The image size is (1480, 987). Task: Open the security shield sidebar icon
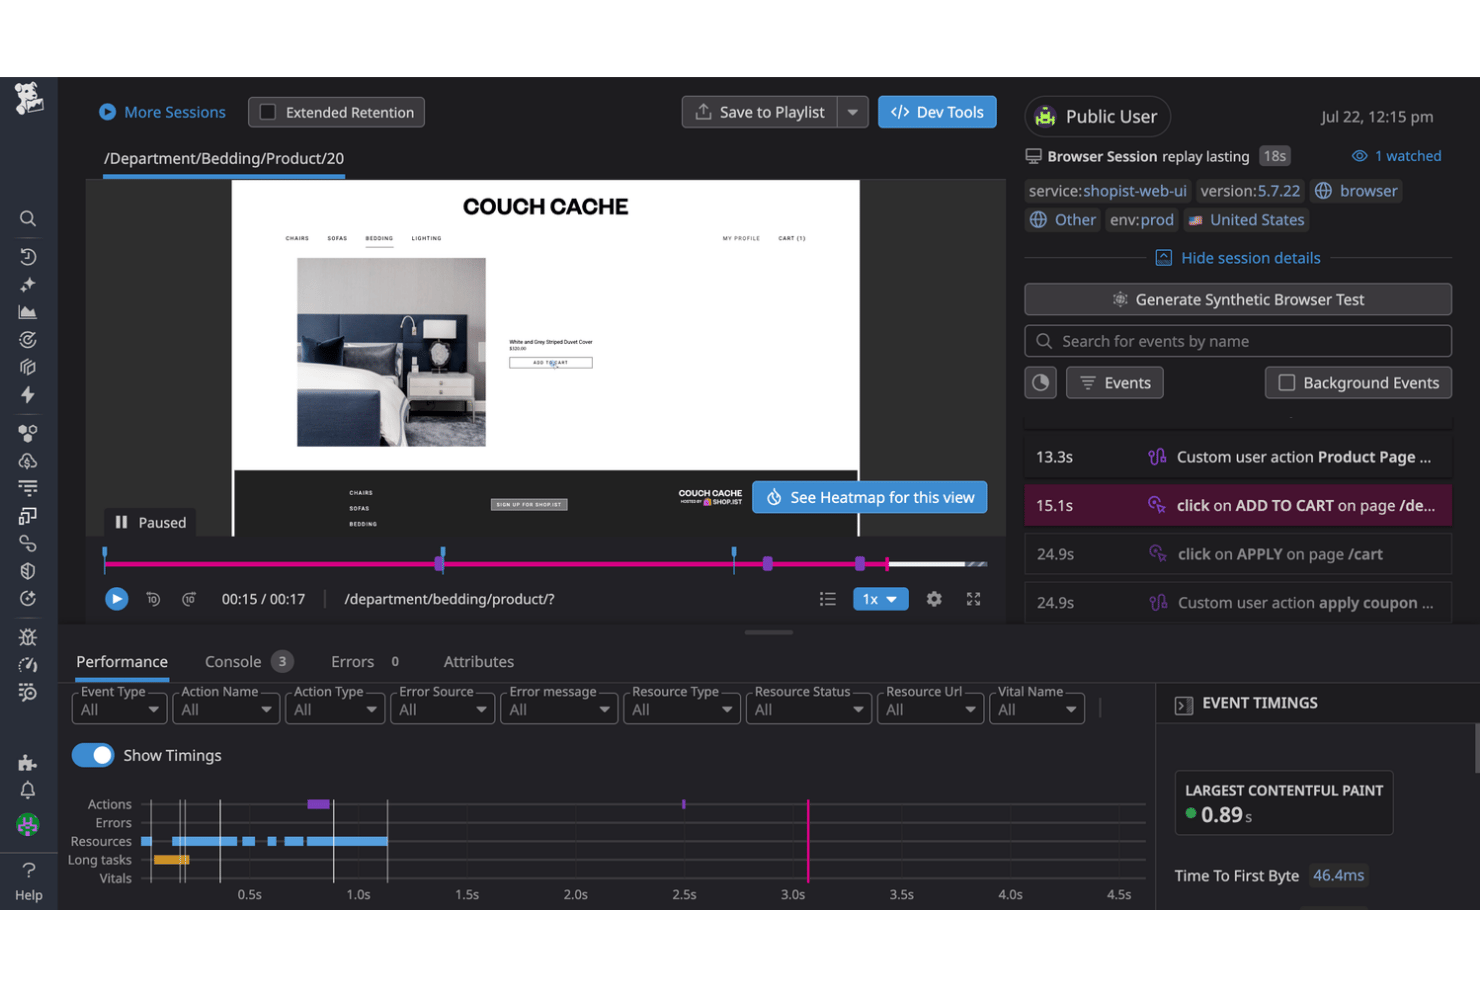[28, 571]
